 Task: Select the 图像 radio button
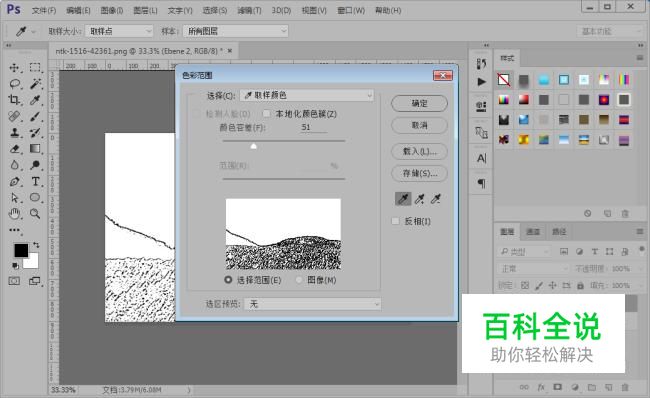click(x=299, y=280)
